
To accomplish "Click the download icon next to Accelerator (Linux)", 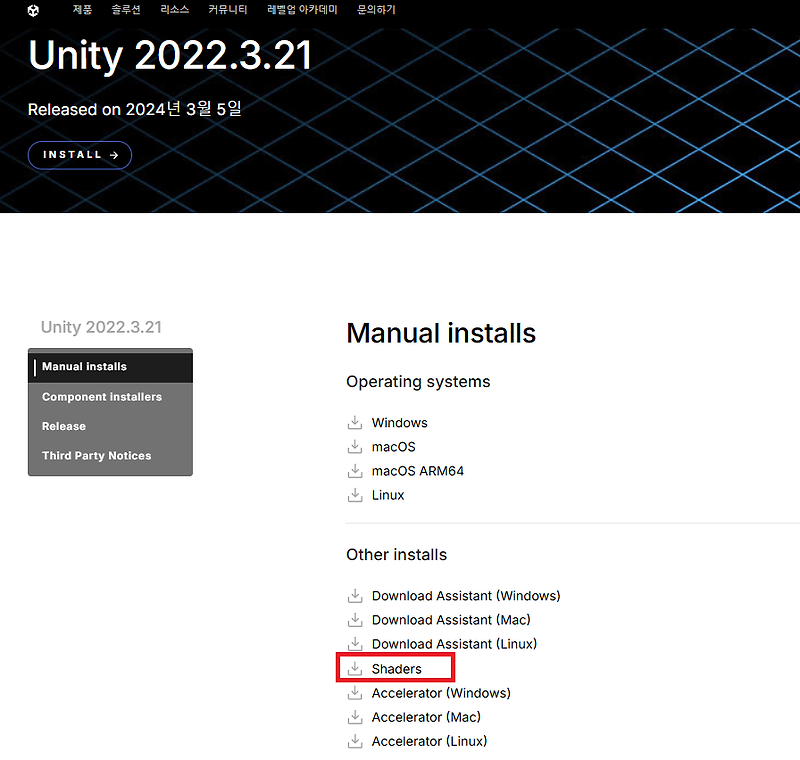I will pos(355,740).
